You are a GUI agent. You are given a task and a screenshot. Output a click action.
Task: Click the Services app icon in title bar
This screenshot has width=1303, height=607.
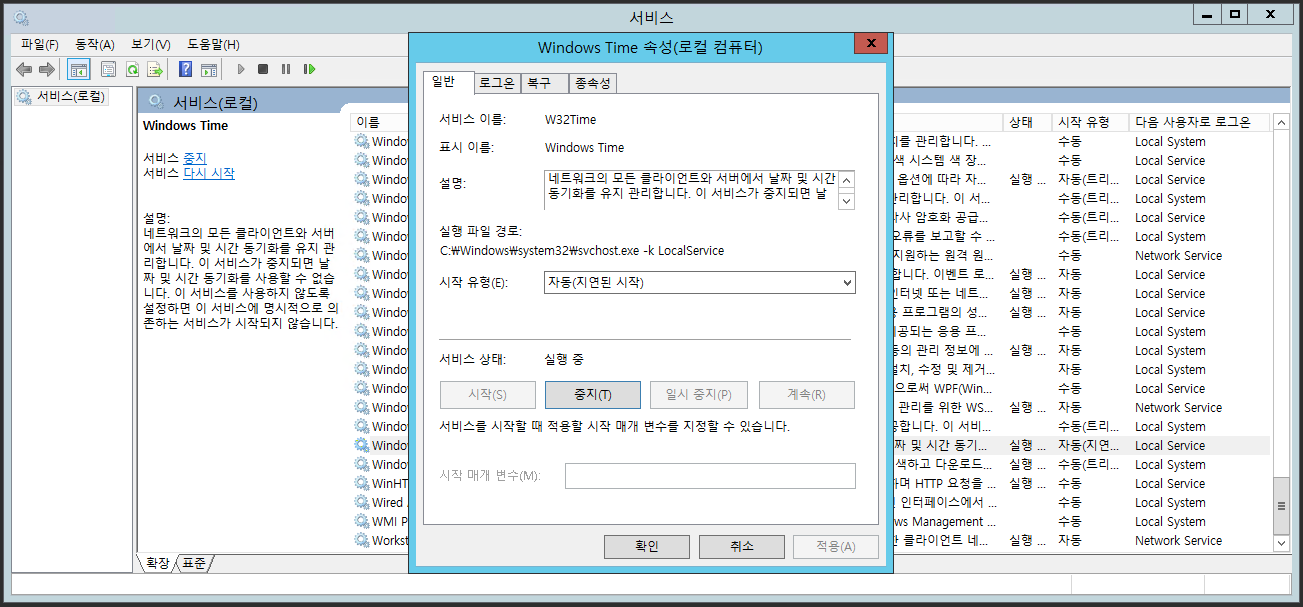[x=21, y=17]
